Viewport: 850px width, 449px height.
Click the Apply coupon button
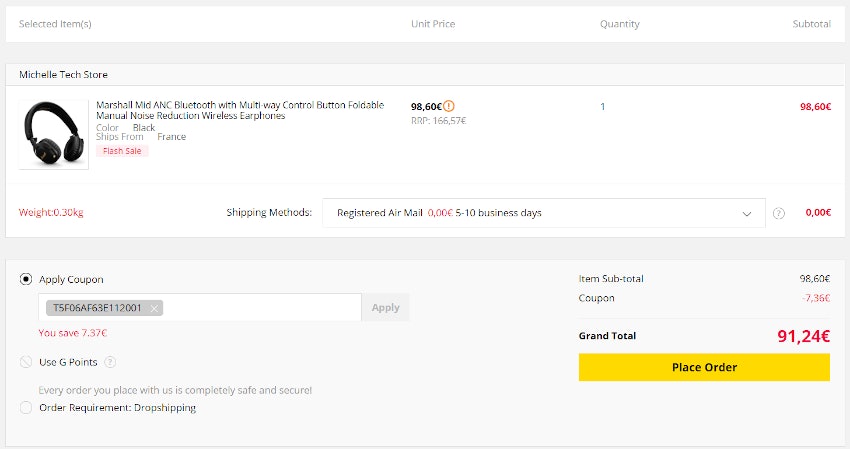tap(385, 308)
